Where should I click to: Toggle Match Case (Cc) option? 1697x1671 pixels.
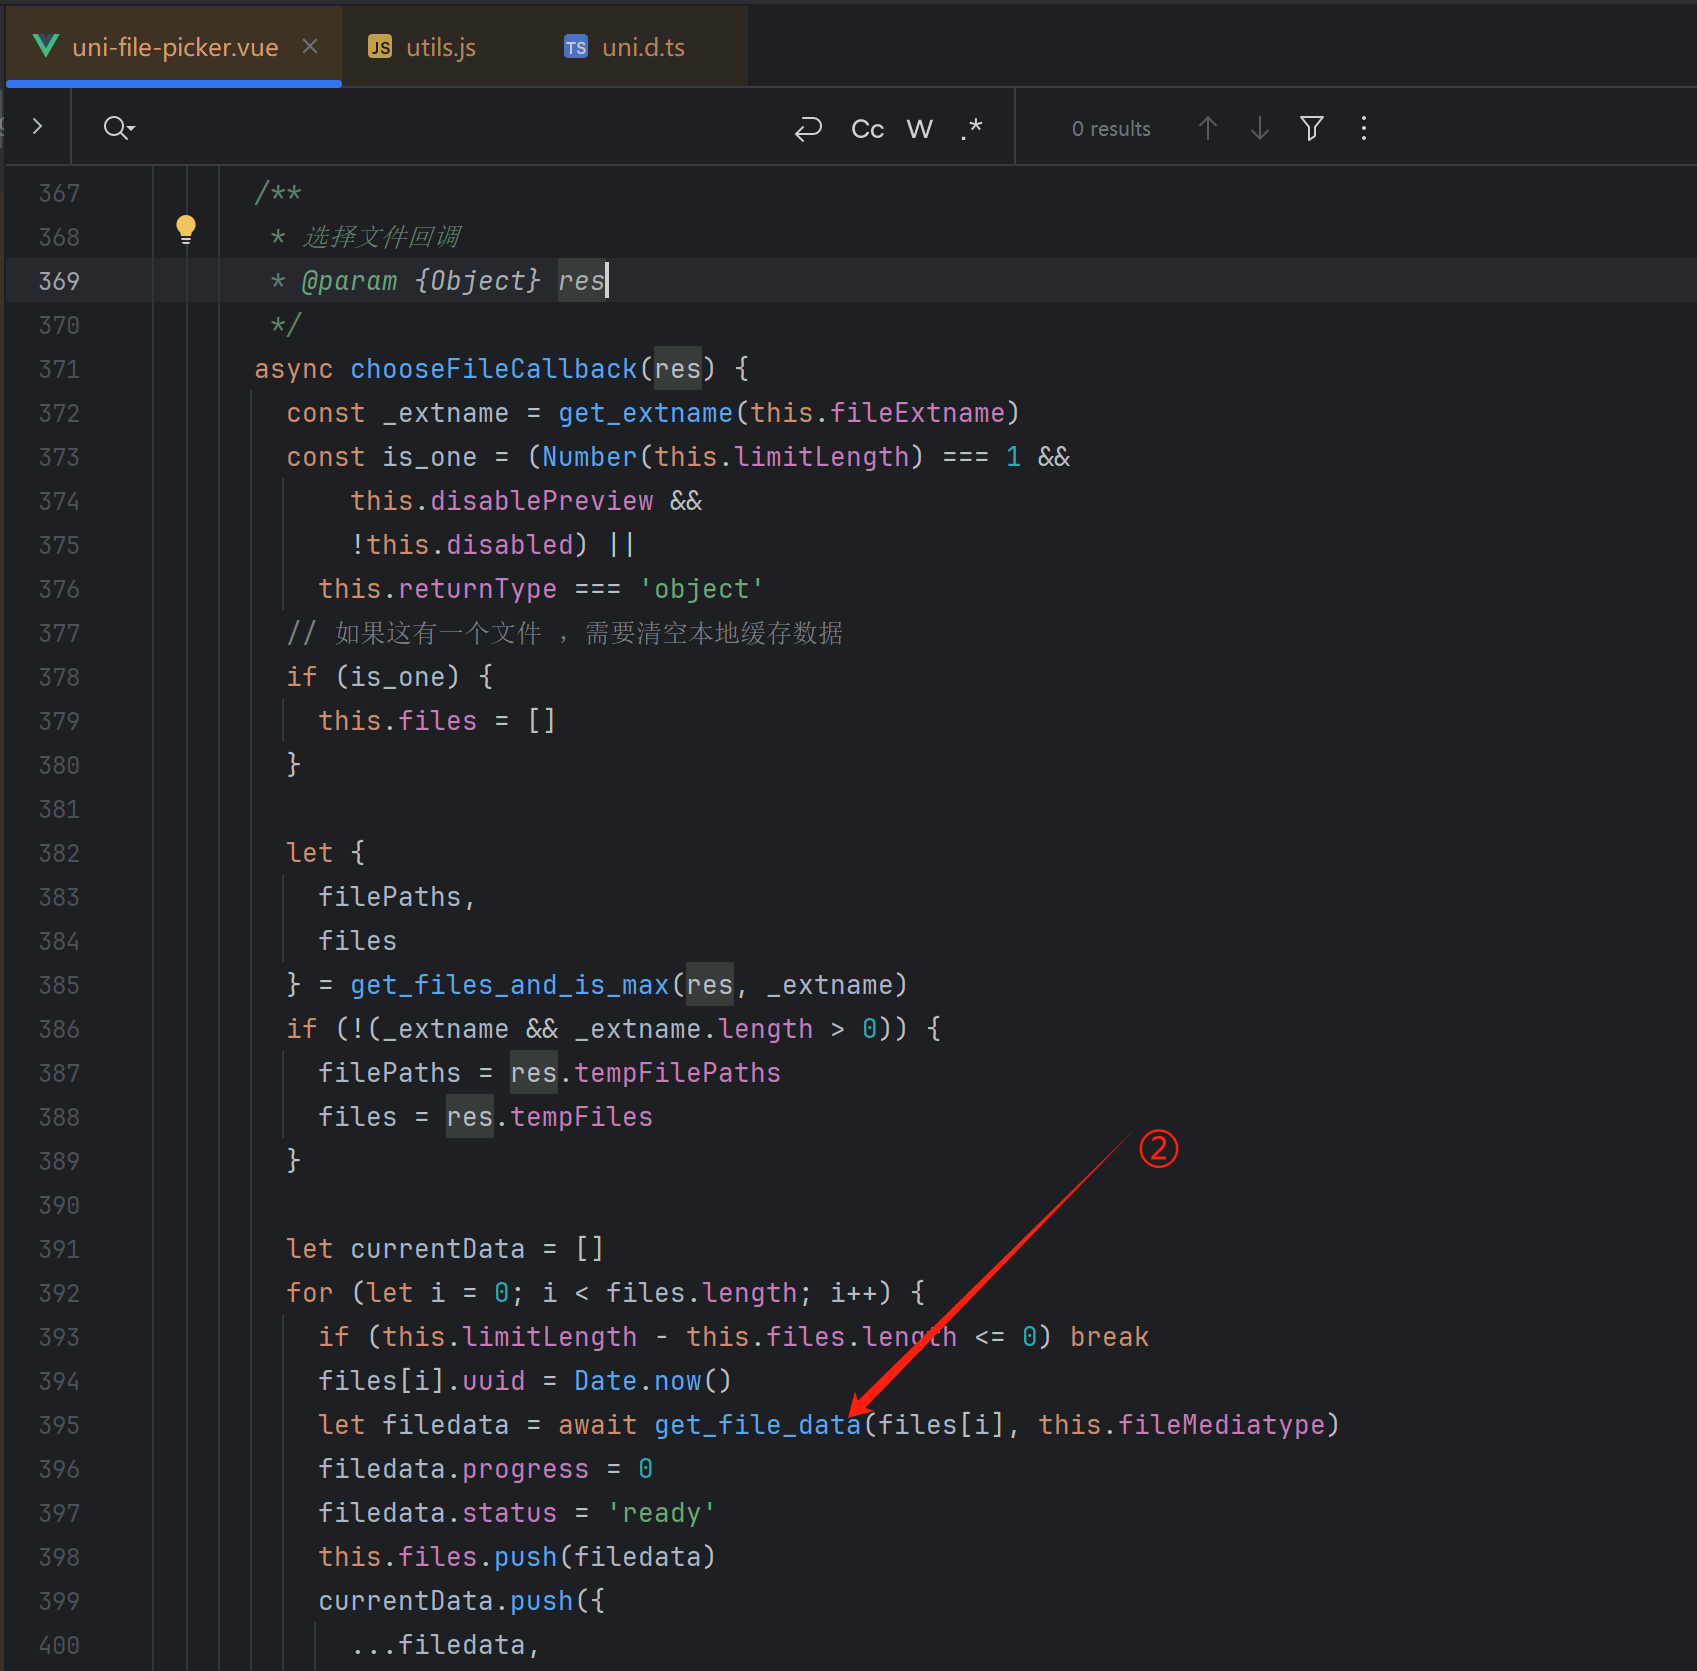pyautogui.click(x=867, y=128)
